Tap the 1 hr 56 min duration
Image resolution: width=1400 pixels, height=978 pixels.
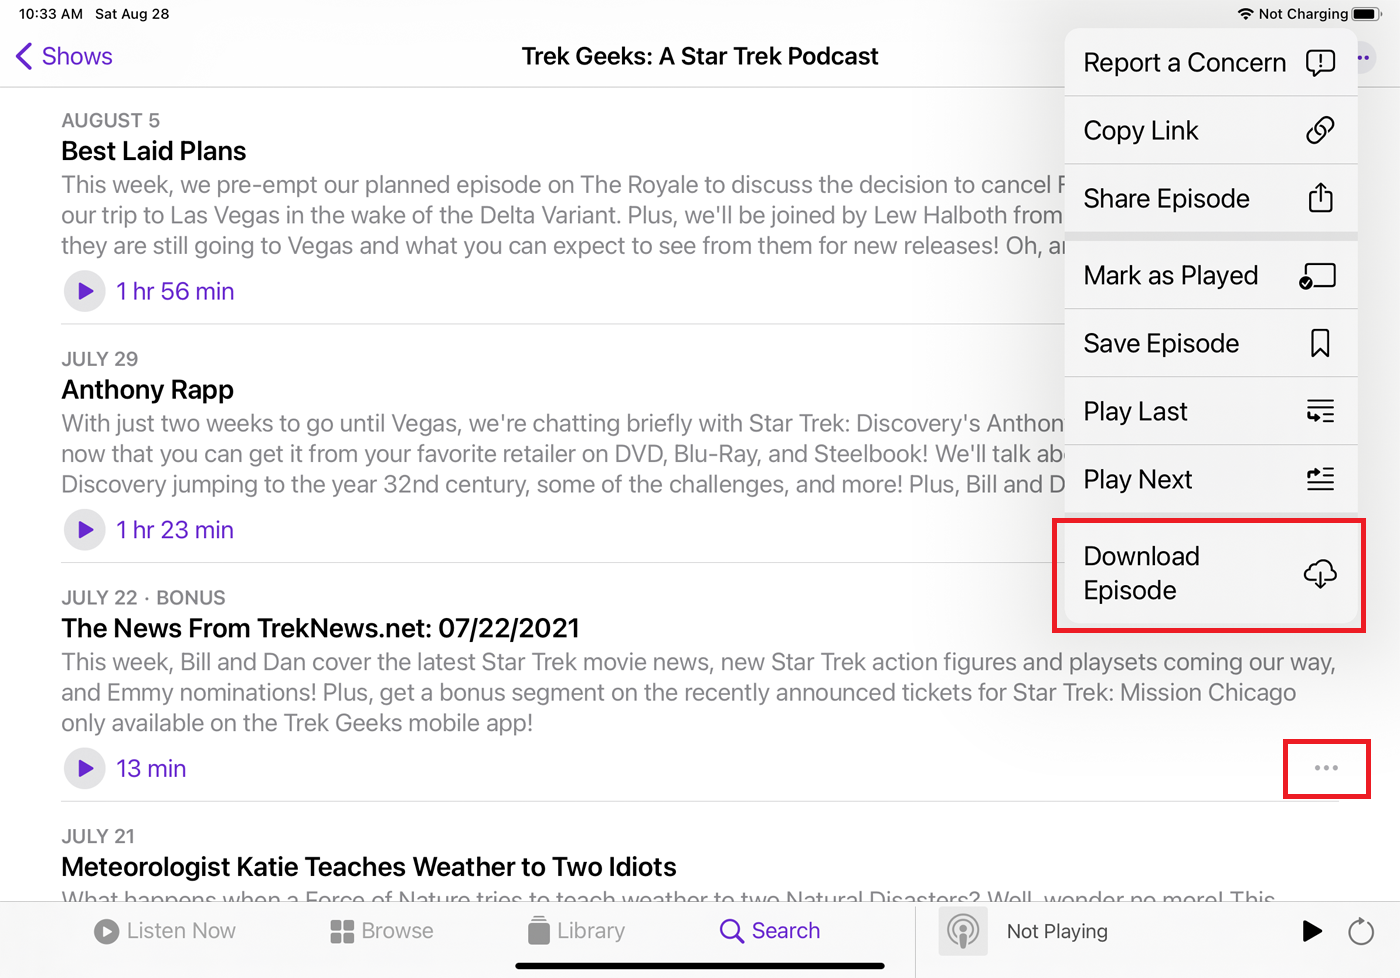[x=175, y=291]
